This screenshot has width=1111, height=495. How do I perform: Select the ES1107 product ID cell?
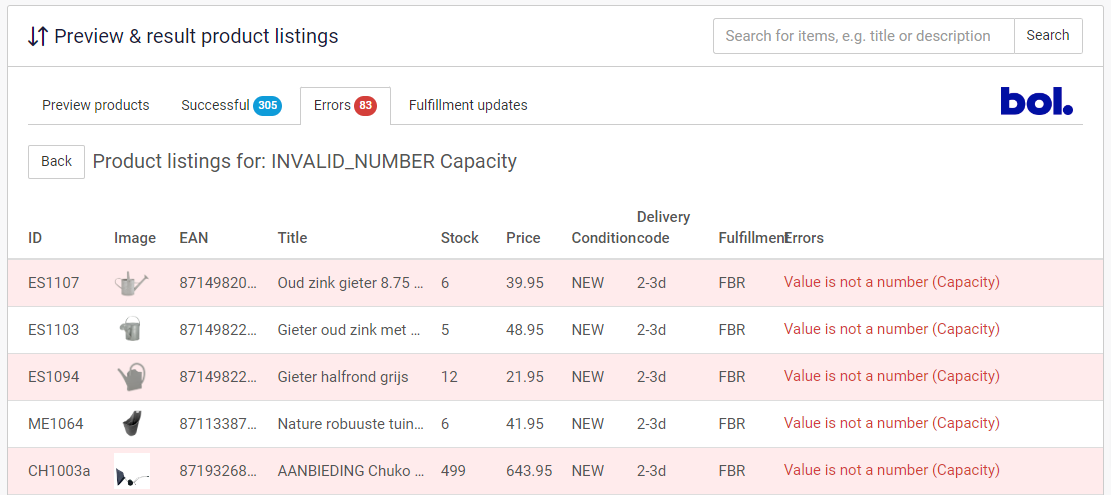coord(54,283)
